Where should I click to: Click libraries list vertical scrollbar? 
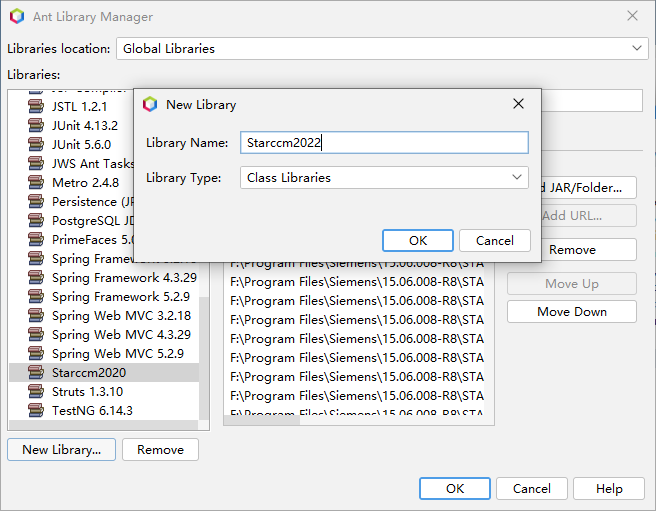(204, 358)
